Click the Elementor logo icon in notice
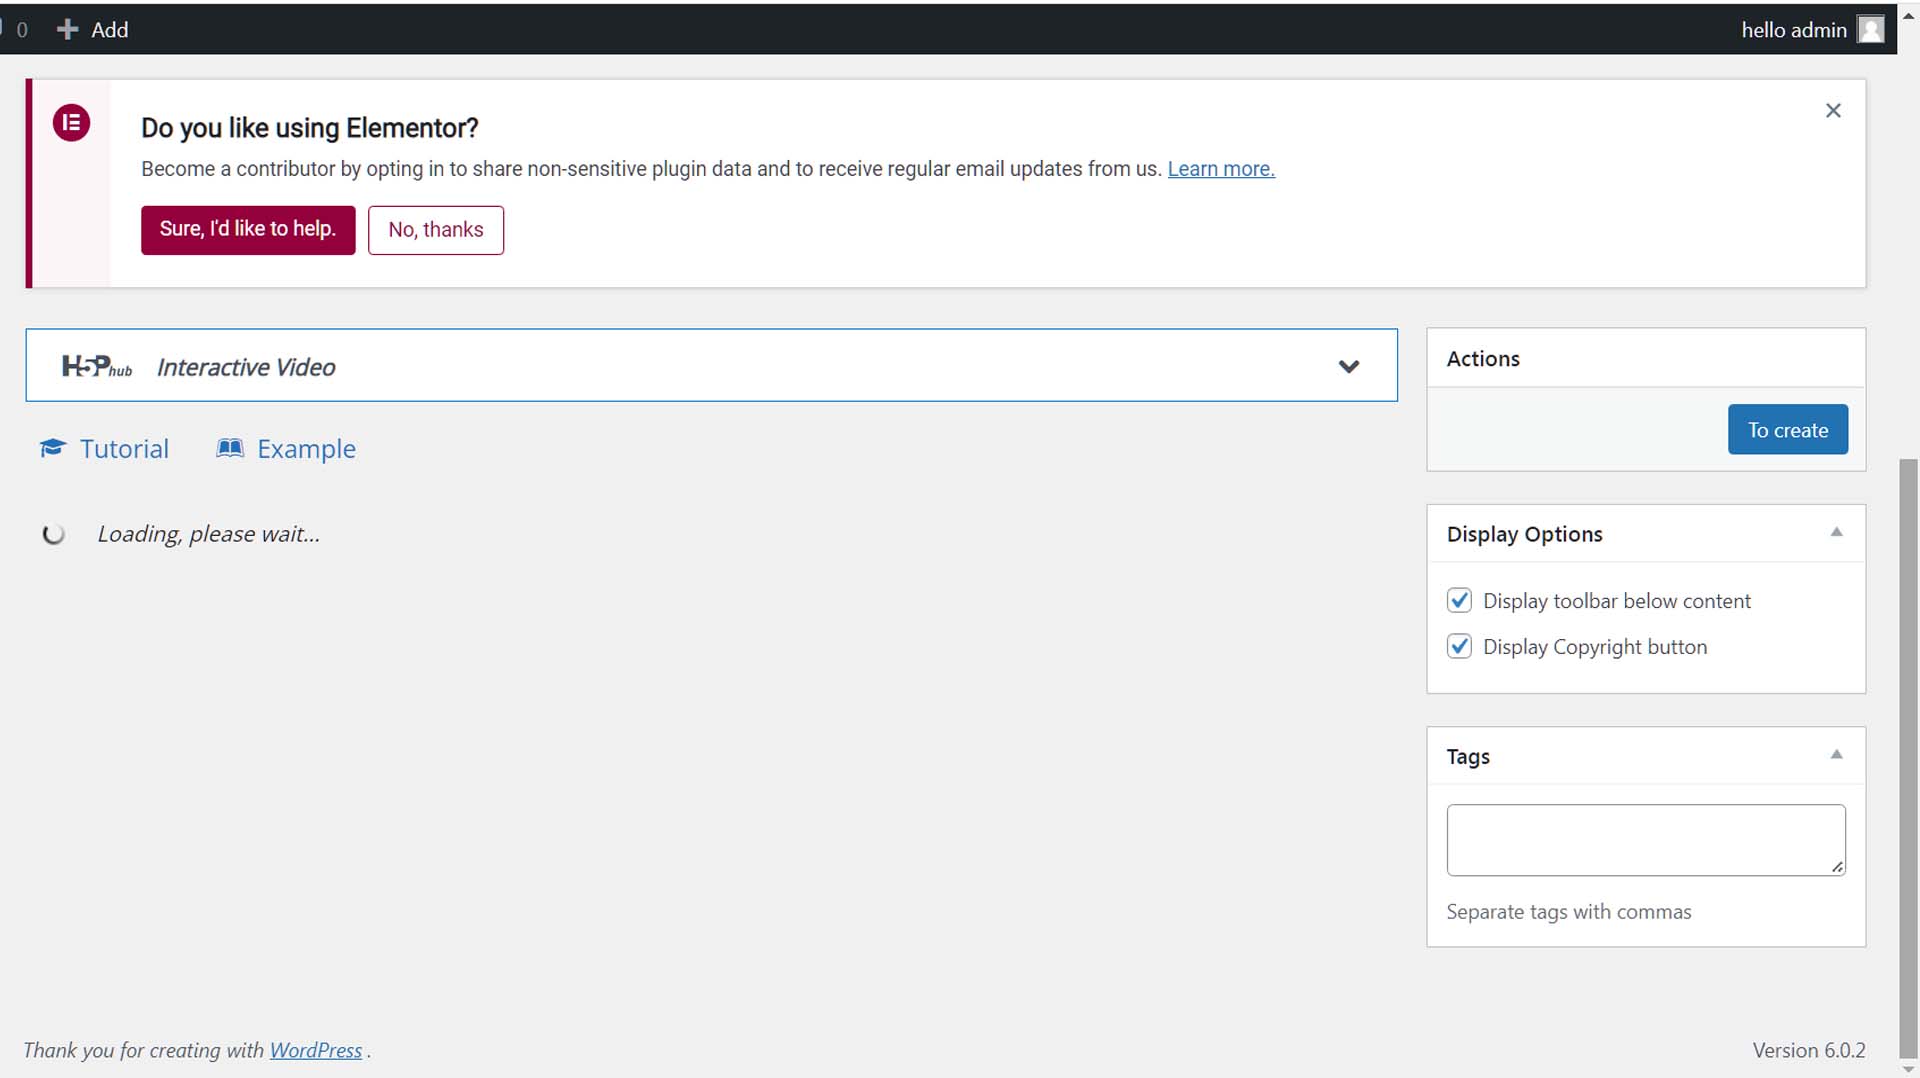The width and height of the screenshot is (1920, 1078). pyautogui.click(x=71, y=123)
